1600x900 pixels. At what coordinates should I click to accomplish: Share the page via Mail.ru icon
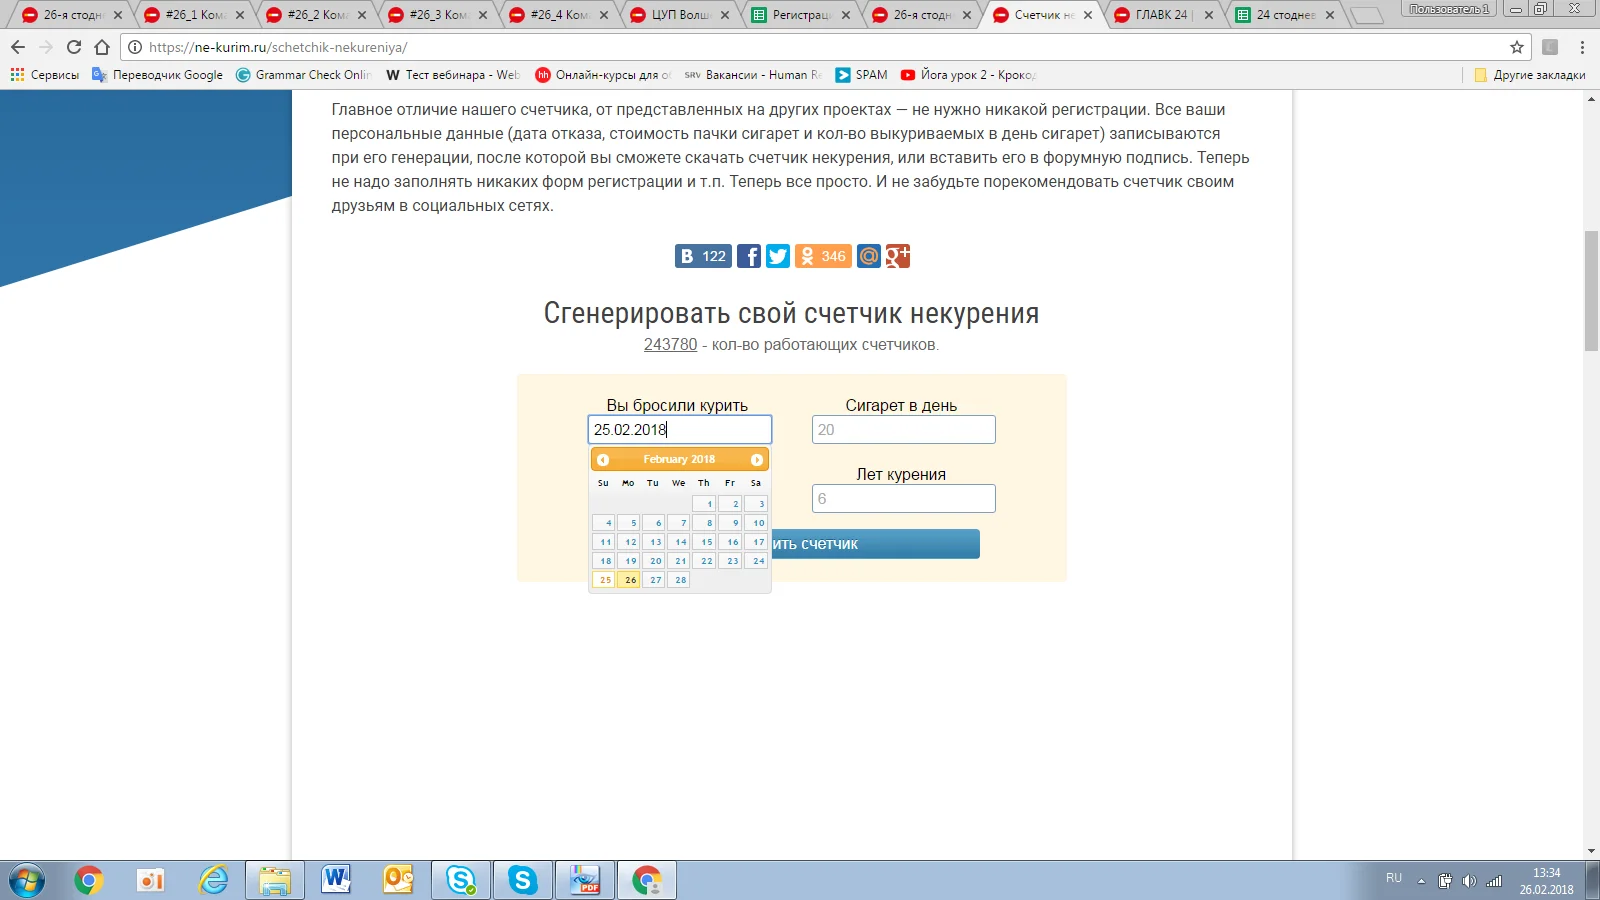(869, 256)
